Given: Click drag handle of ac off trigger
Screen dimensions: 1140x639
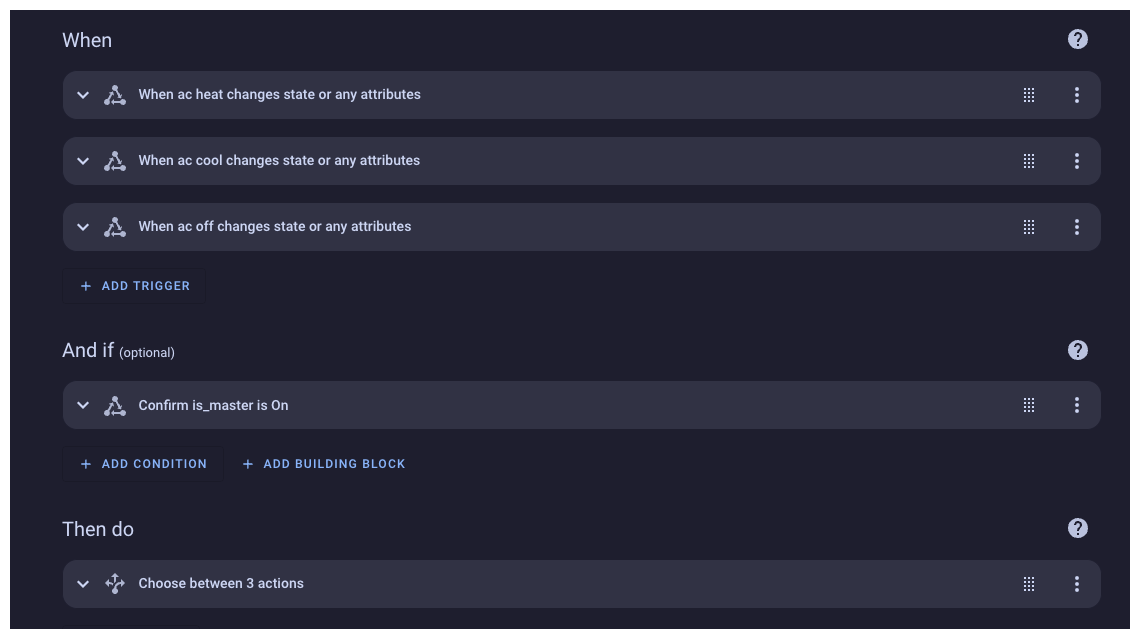Looking at the screenshot, I should click(x=1028, y=227).
